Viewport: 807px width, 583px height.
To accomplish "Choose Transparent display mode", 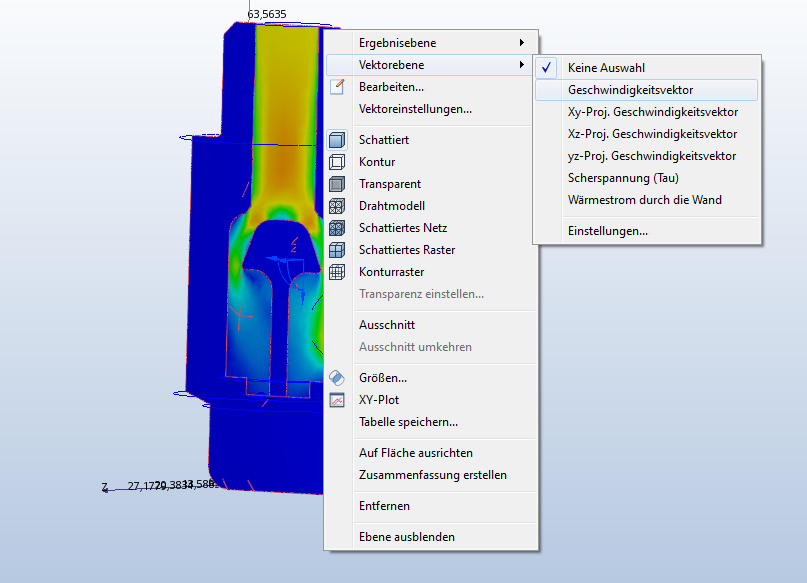I will 431,184.
